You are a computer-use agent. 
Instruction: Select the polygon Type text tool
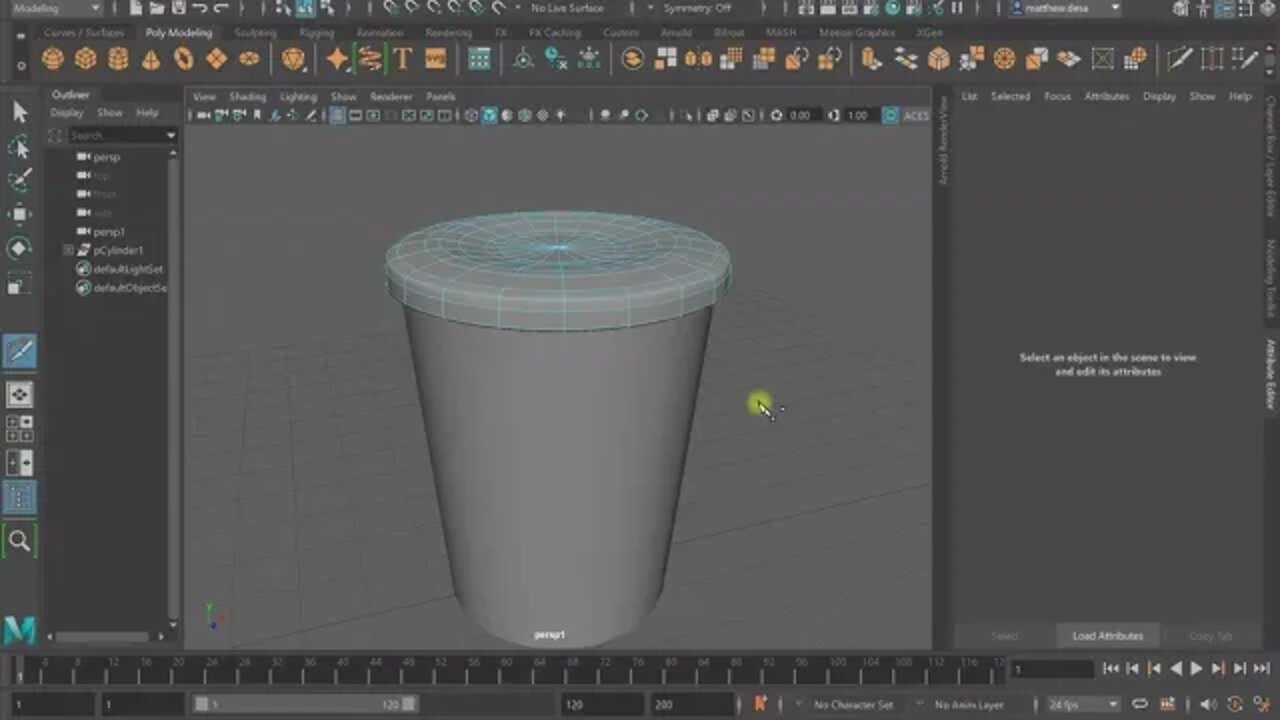pos(403,59)
